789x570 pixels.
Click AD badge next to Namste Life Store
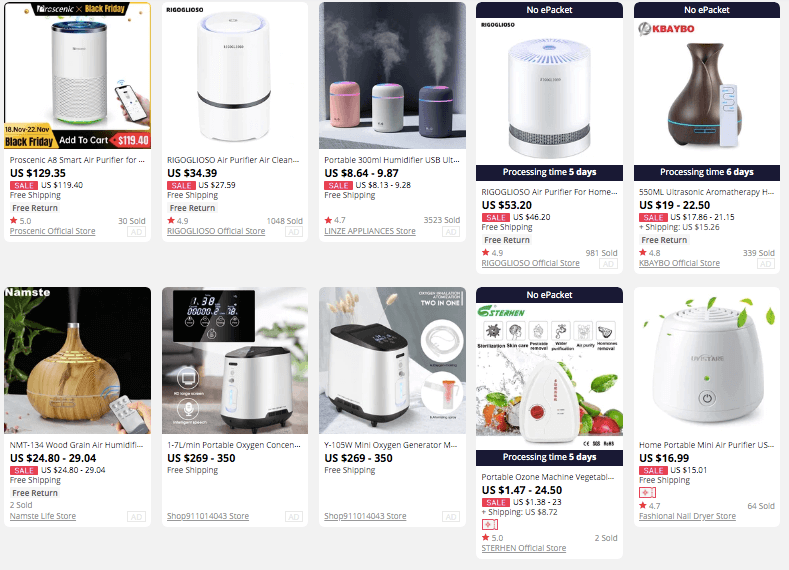click(136, 517)
